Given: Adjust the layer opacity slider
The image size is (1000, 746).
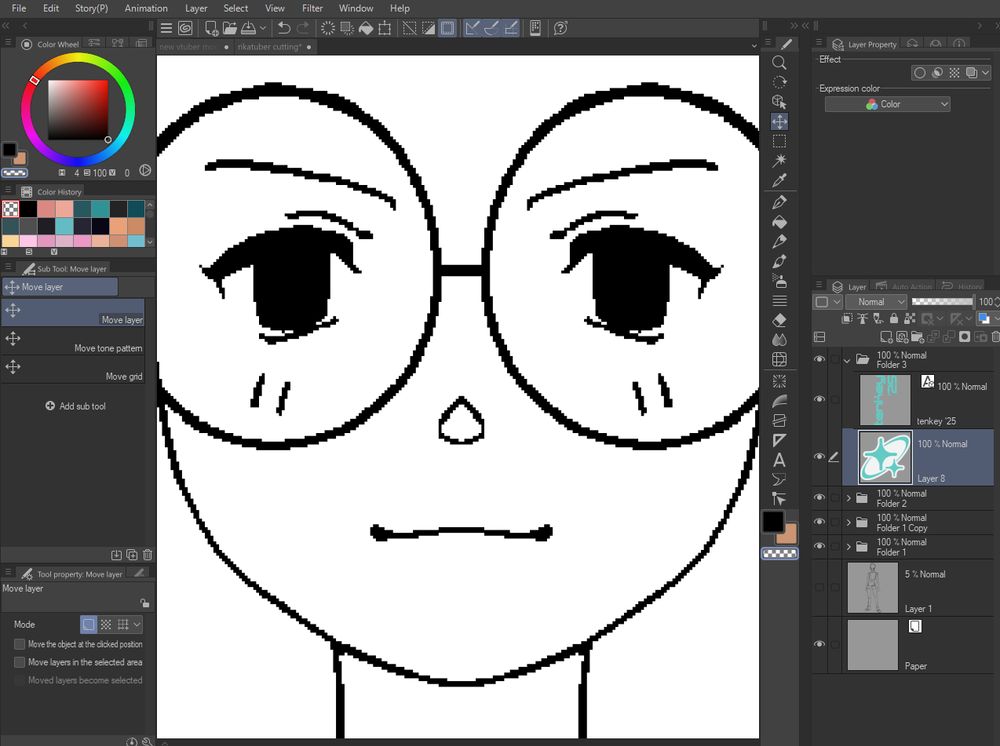Looking at the screenshot, I should (942, 302).
